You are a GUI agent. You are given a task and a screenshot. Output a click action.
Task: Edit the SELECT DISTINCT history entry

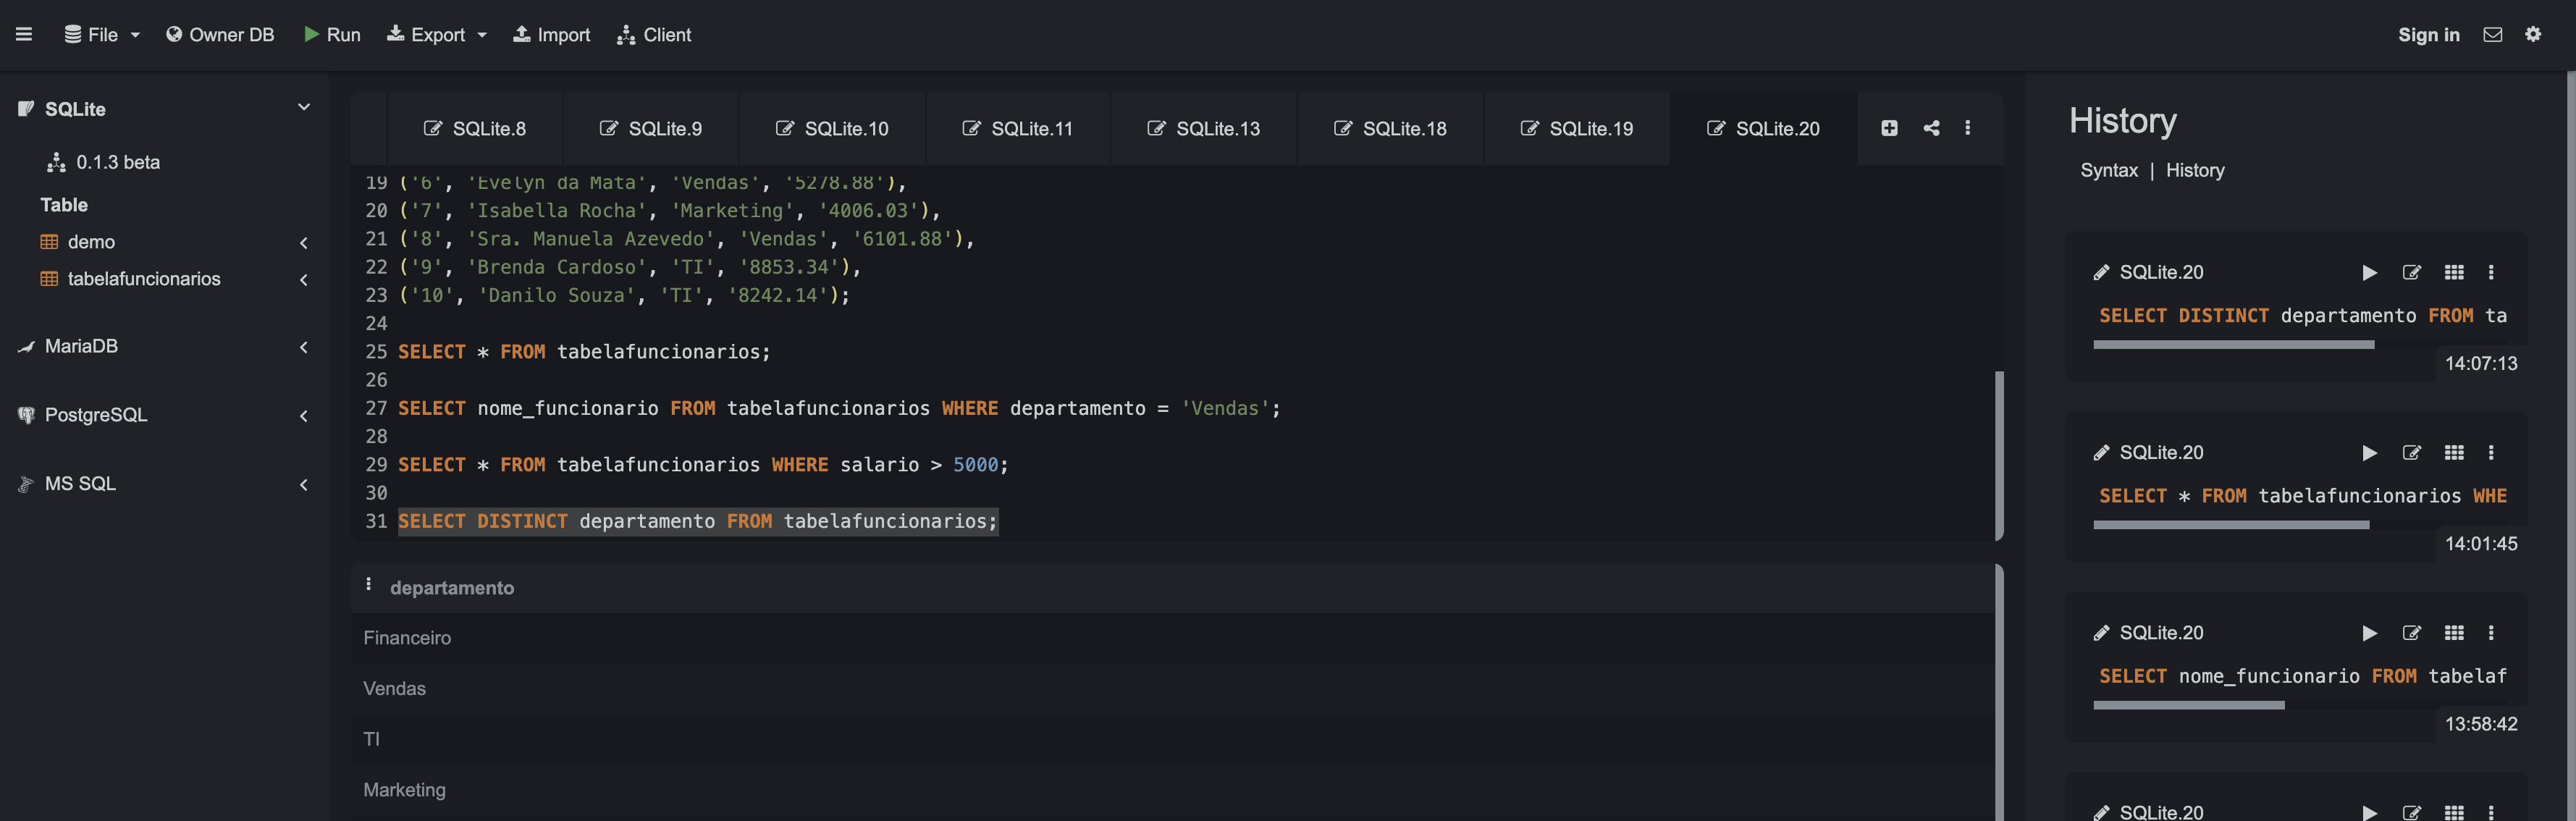[2411, 273]
